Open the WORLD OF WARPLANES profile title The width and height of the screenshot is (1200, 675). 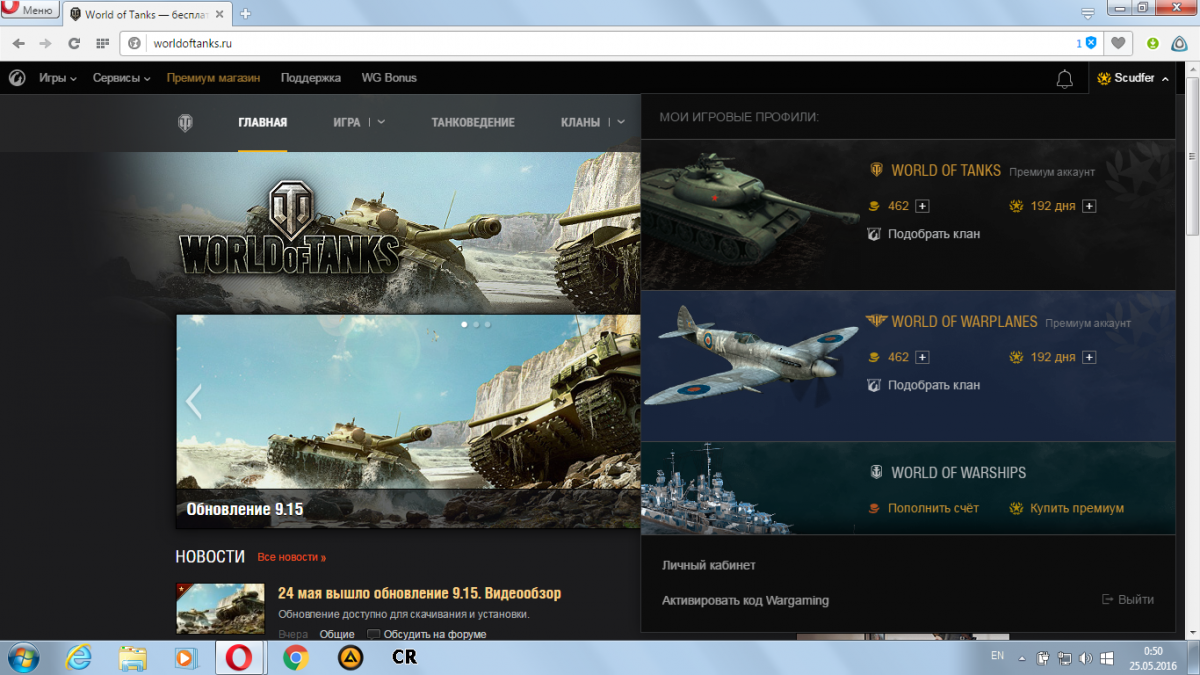coord(964,322)
